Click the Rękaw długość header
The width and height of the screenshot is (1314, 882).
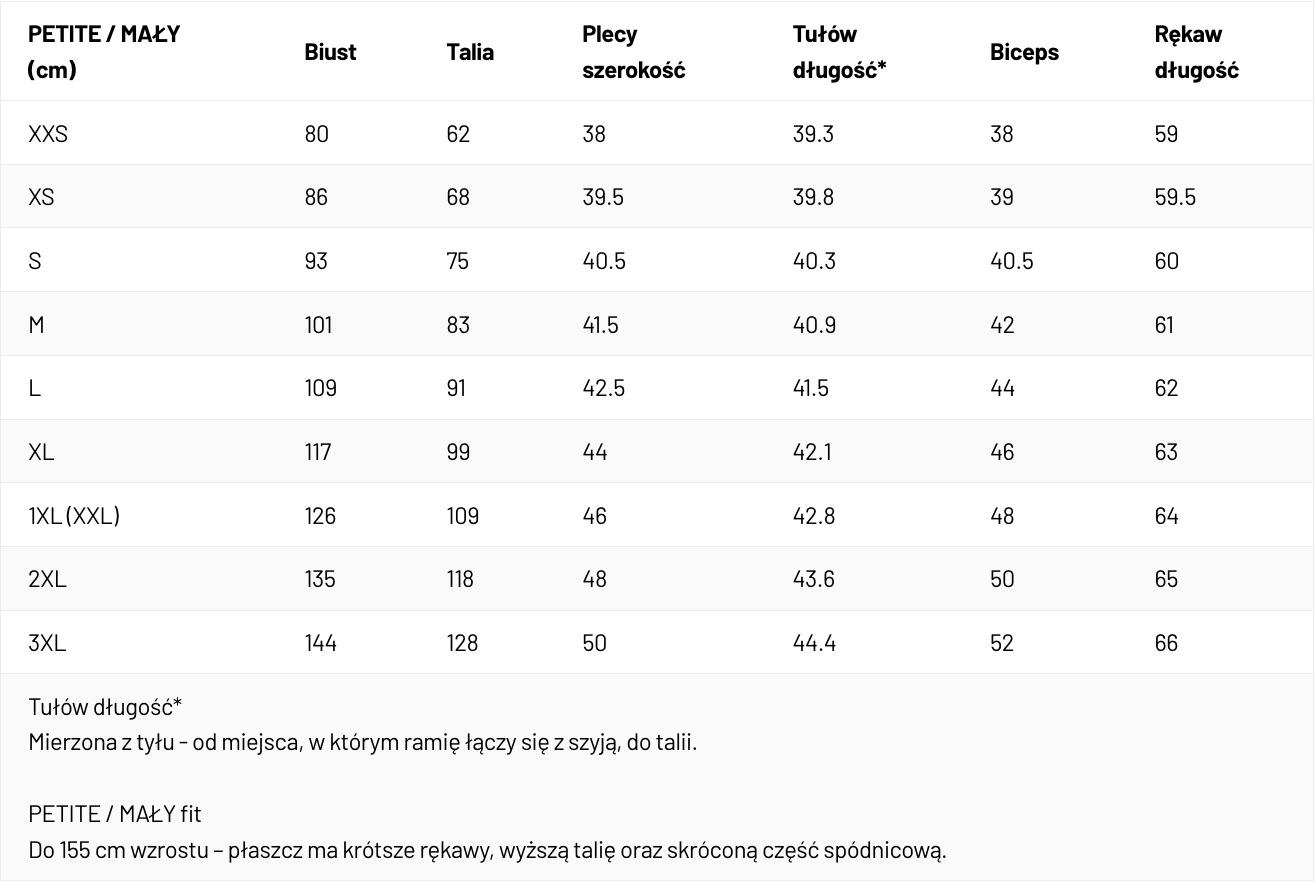pyautogui.click(x=1196, y=52)
